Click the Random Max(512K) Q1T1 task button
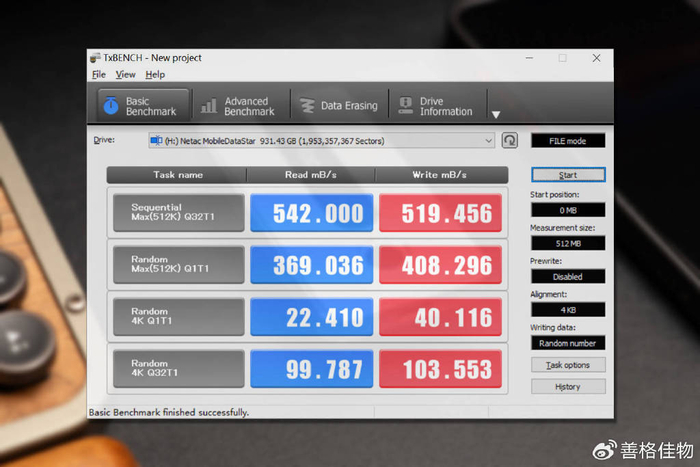Screen dimensions: 700x467 [179, 264]
